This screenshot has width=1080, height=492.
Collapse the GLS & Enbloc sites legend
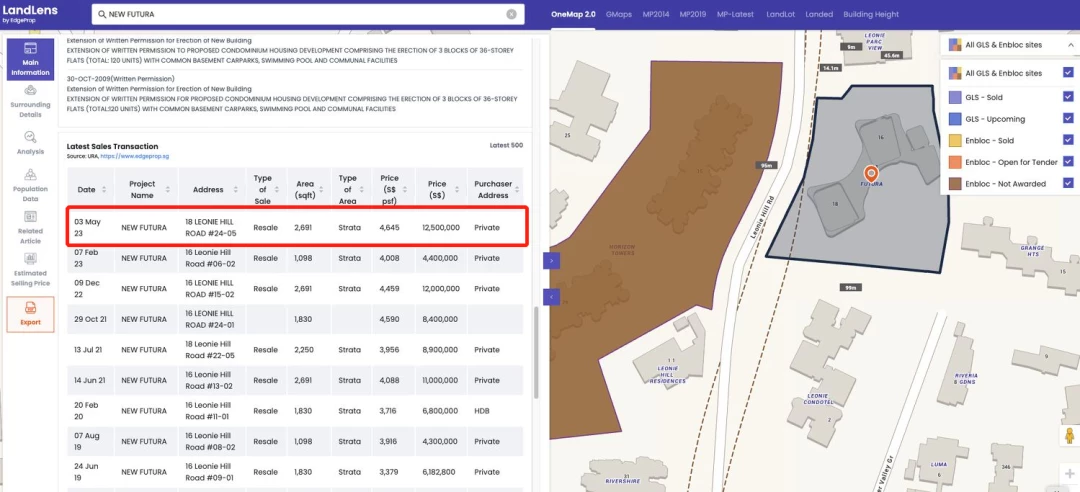pyautogui.click(x=1071, y=45)
